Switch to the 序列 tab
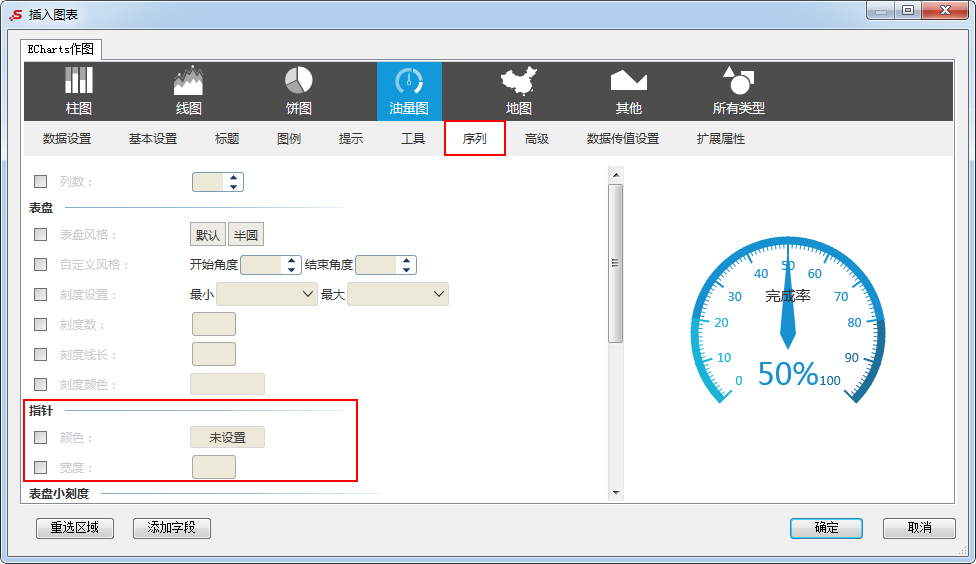This screenshot has height=564, width=976. click(x=474, y=138)
